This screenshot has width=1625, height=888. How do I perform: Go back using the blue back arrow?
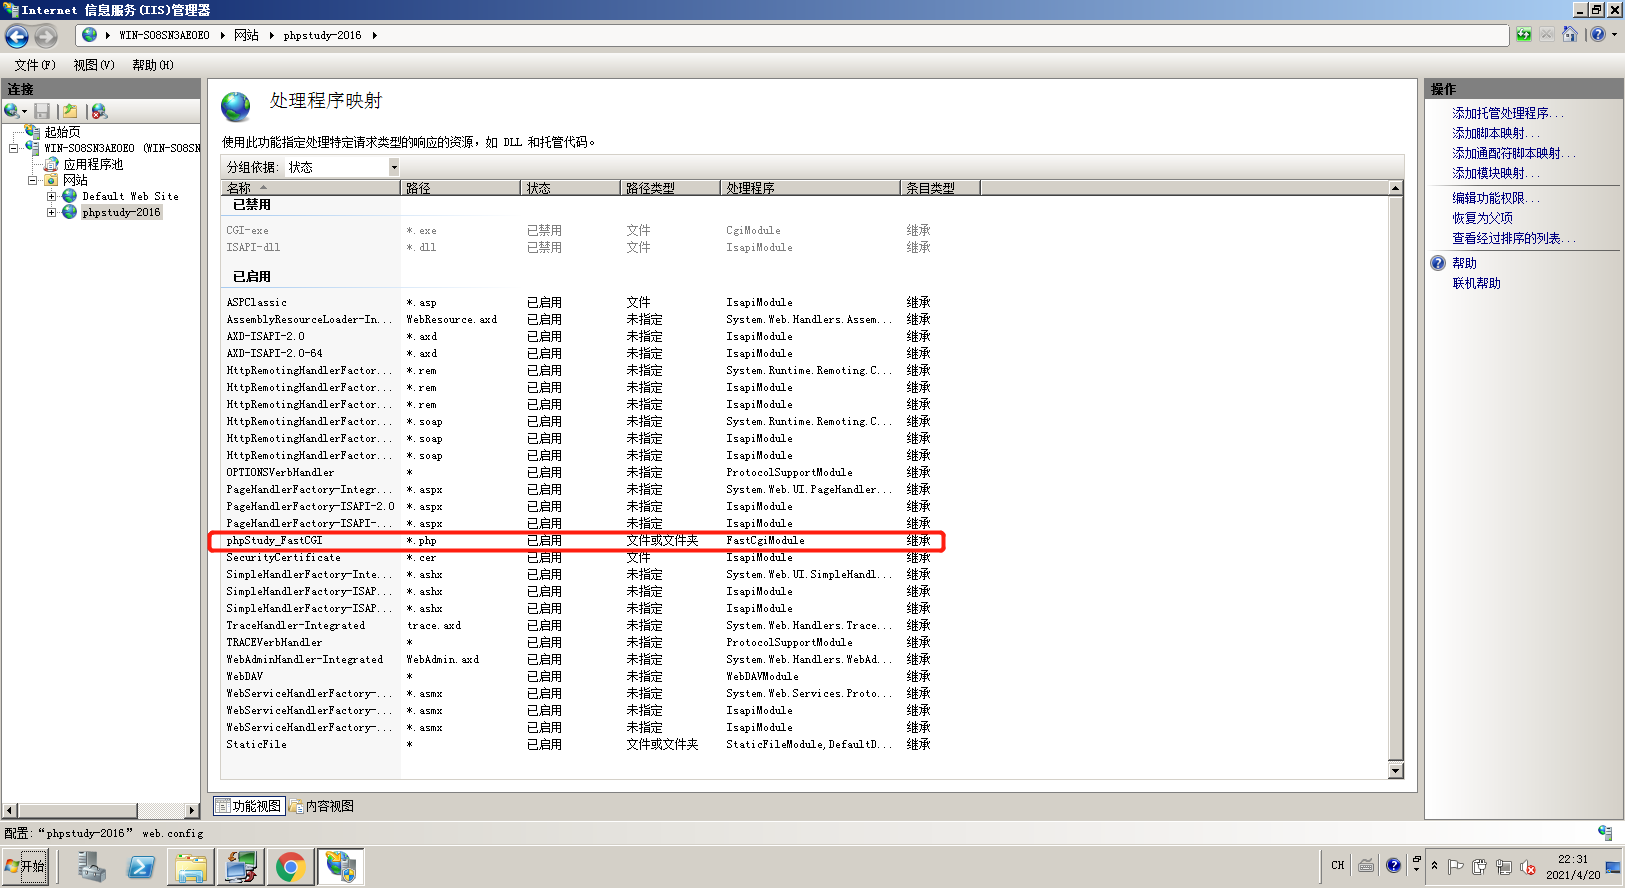[17, 36]
